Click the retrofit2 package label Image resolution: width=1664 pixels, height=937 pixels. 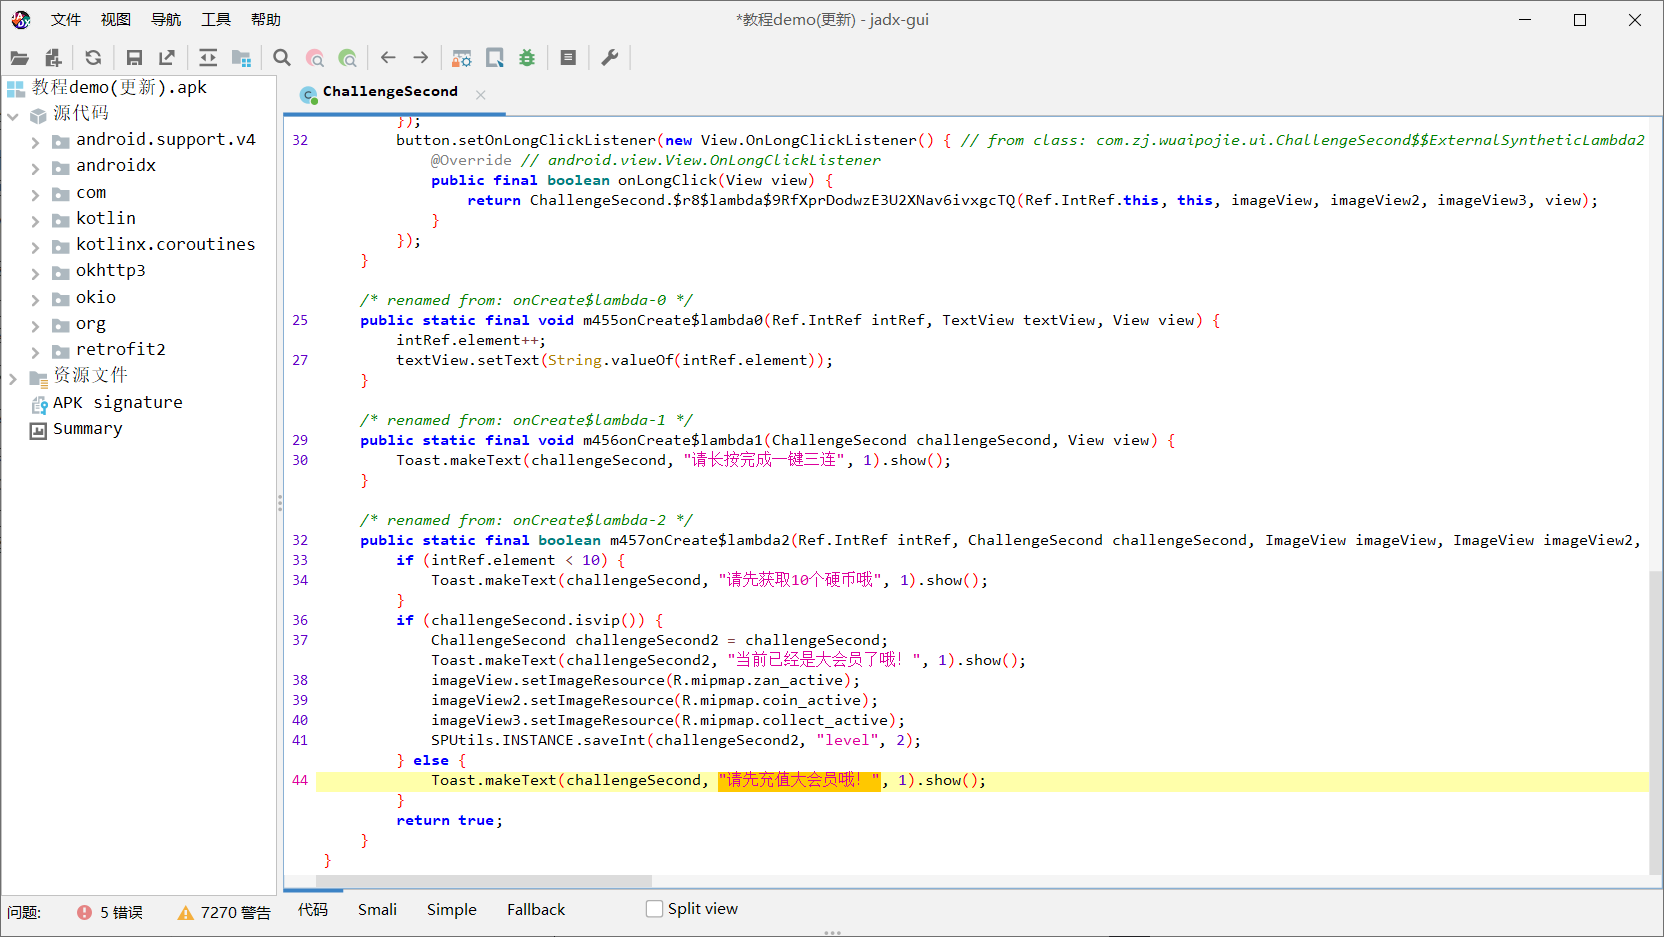121,349
